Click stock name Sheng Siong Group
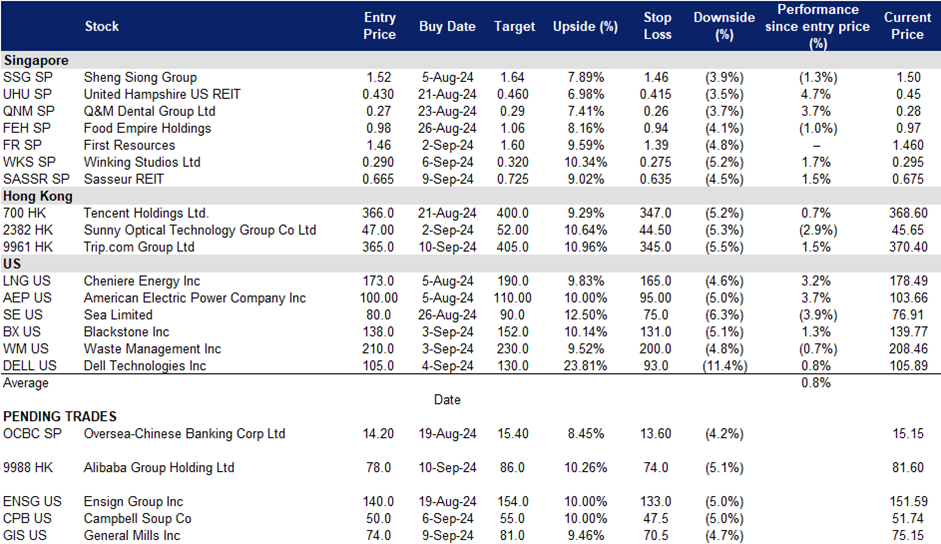941x544 pixels. [140, 77]
